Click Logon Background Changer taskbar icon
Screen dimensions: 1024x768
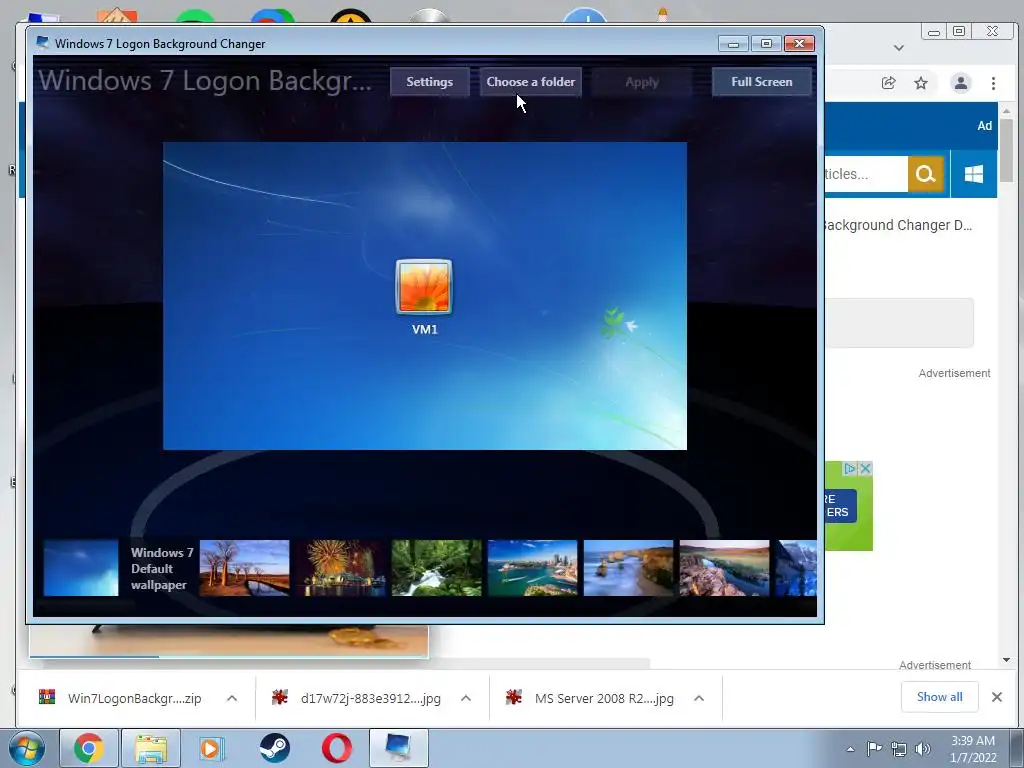pyautogui.click(x=399, y=748)
